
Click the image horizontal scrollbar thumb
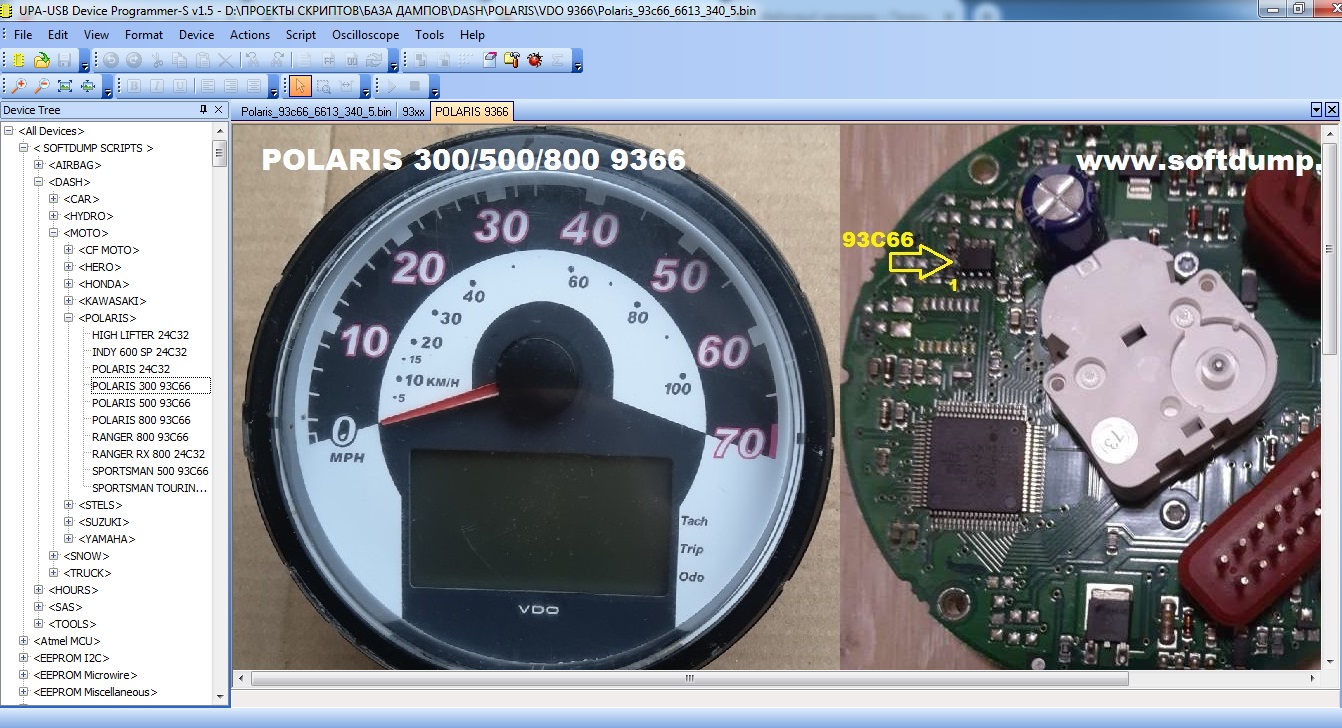688,678
